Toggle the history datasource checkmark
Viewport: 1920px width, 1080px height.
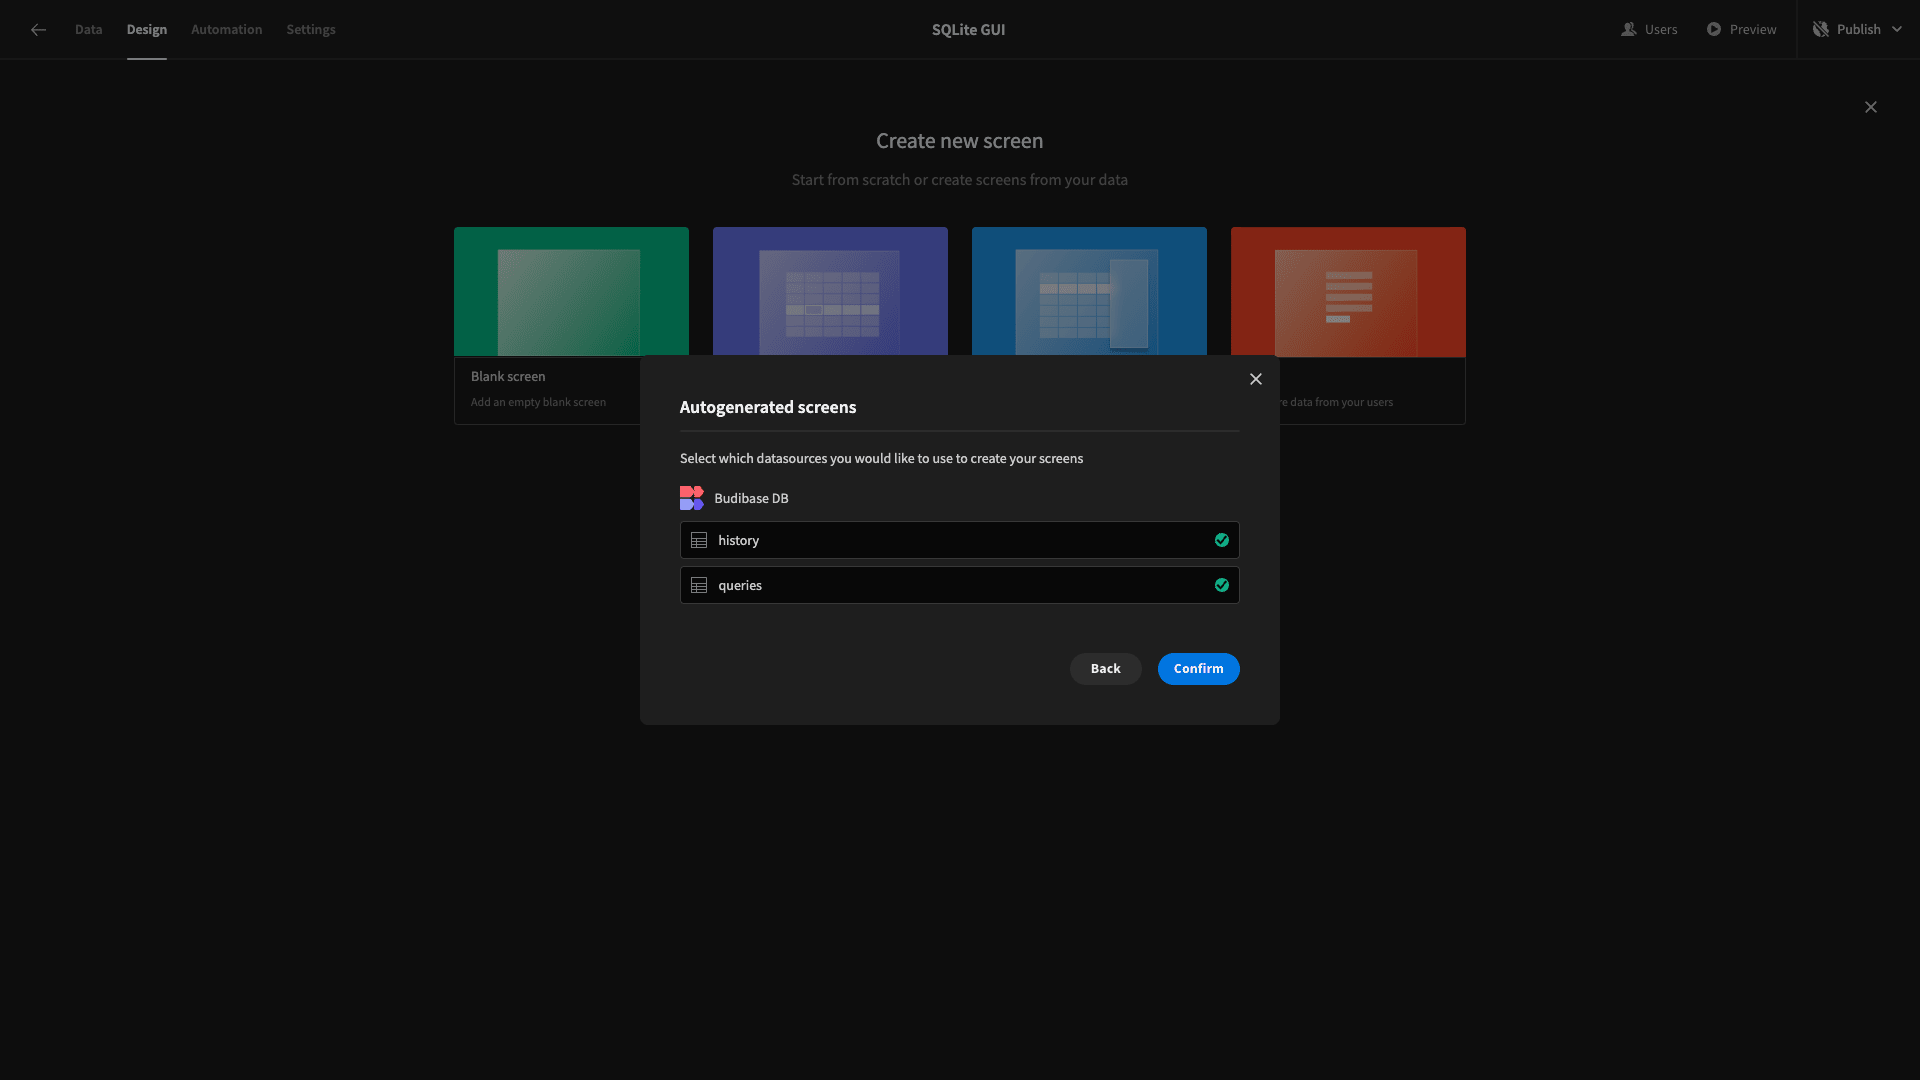pos(1222,541)
